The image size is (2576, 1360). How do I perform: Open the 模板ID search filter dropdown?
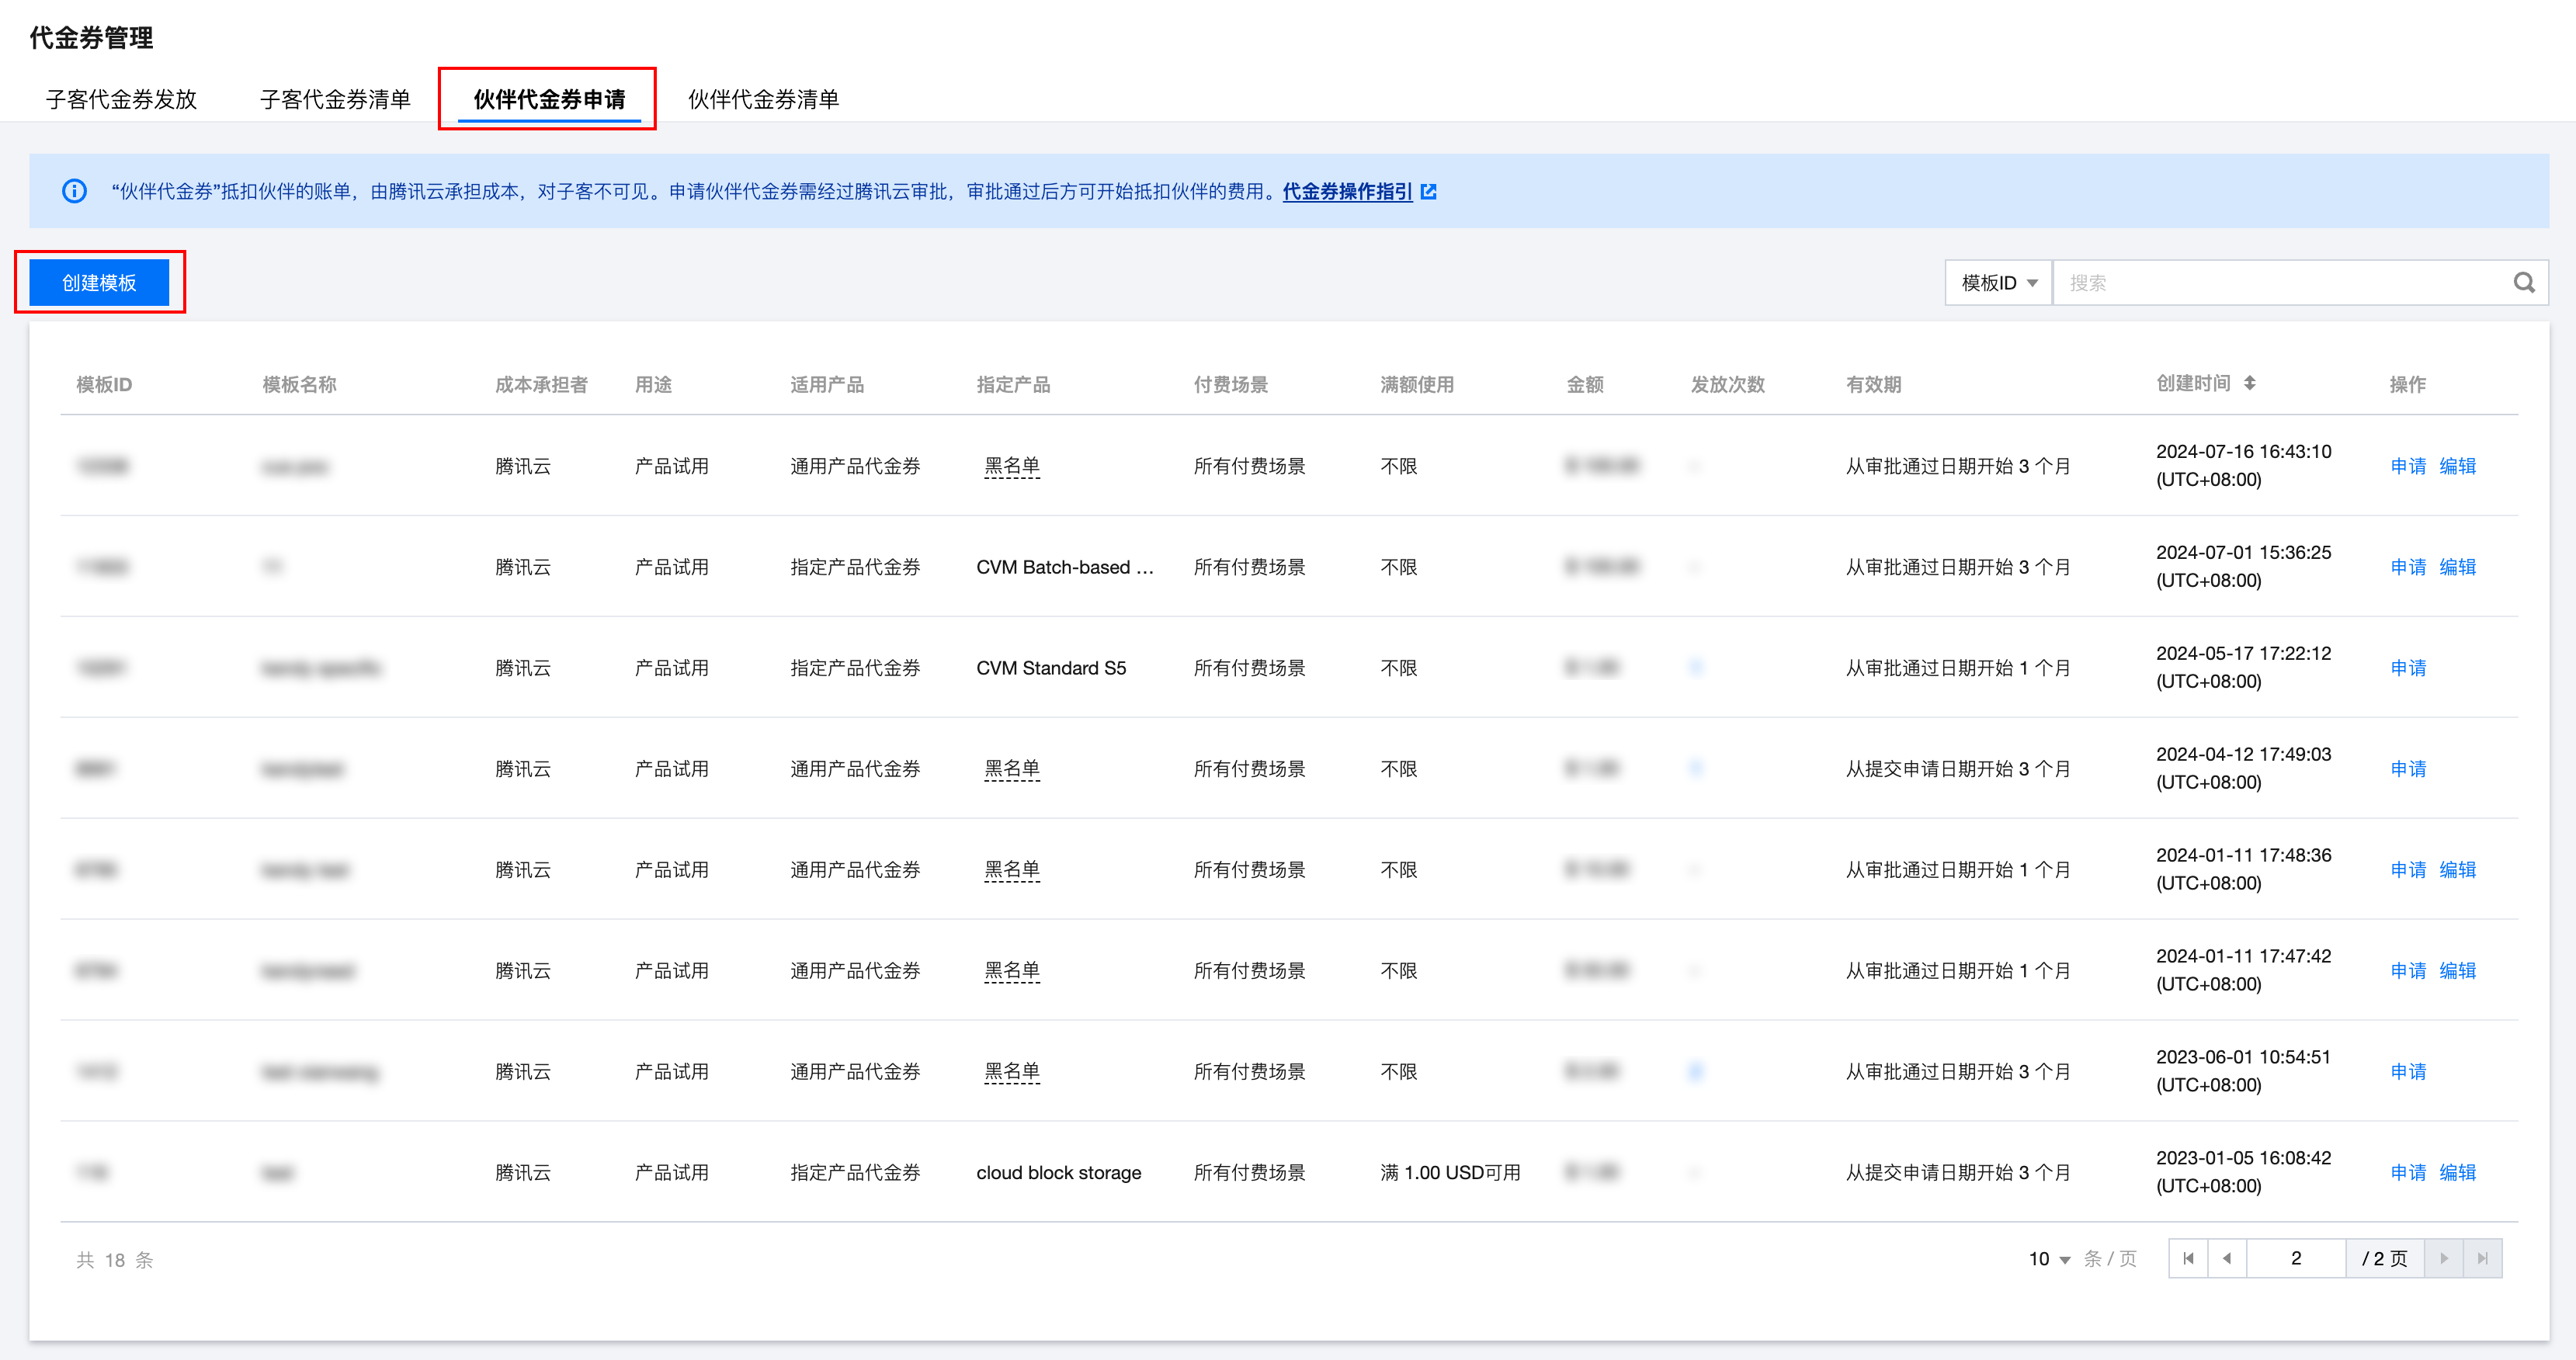[1998, 283]
